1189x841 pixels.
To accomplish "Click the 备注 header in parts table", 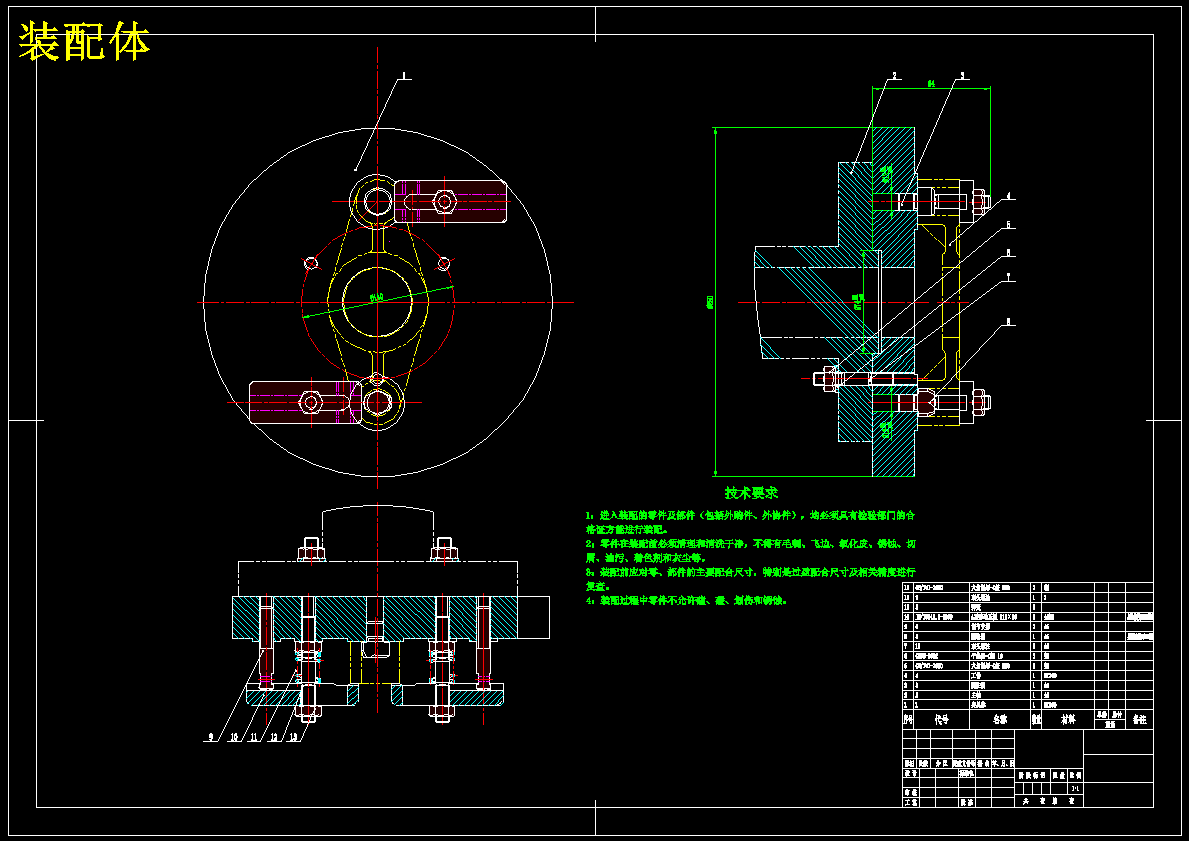I will click(1140, 719).
